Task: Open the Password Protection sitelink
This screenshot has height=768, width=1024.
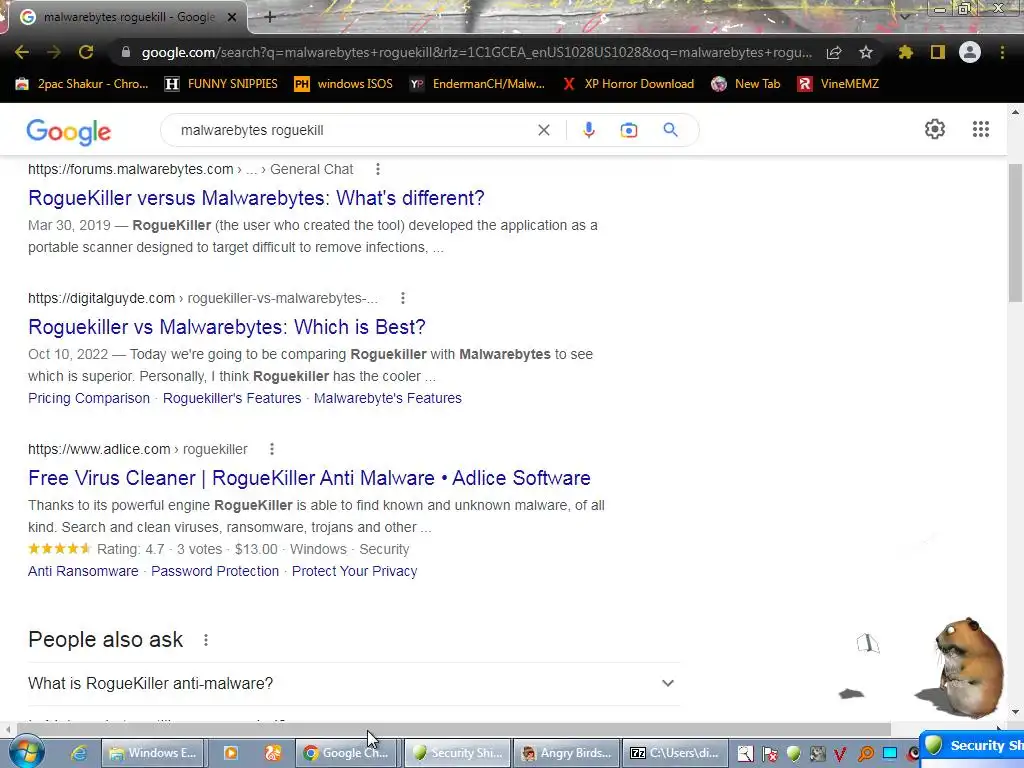Action: click(x=215, y=571)
